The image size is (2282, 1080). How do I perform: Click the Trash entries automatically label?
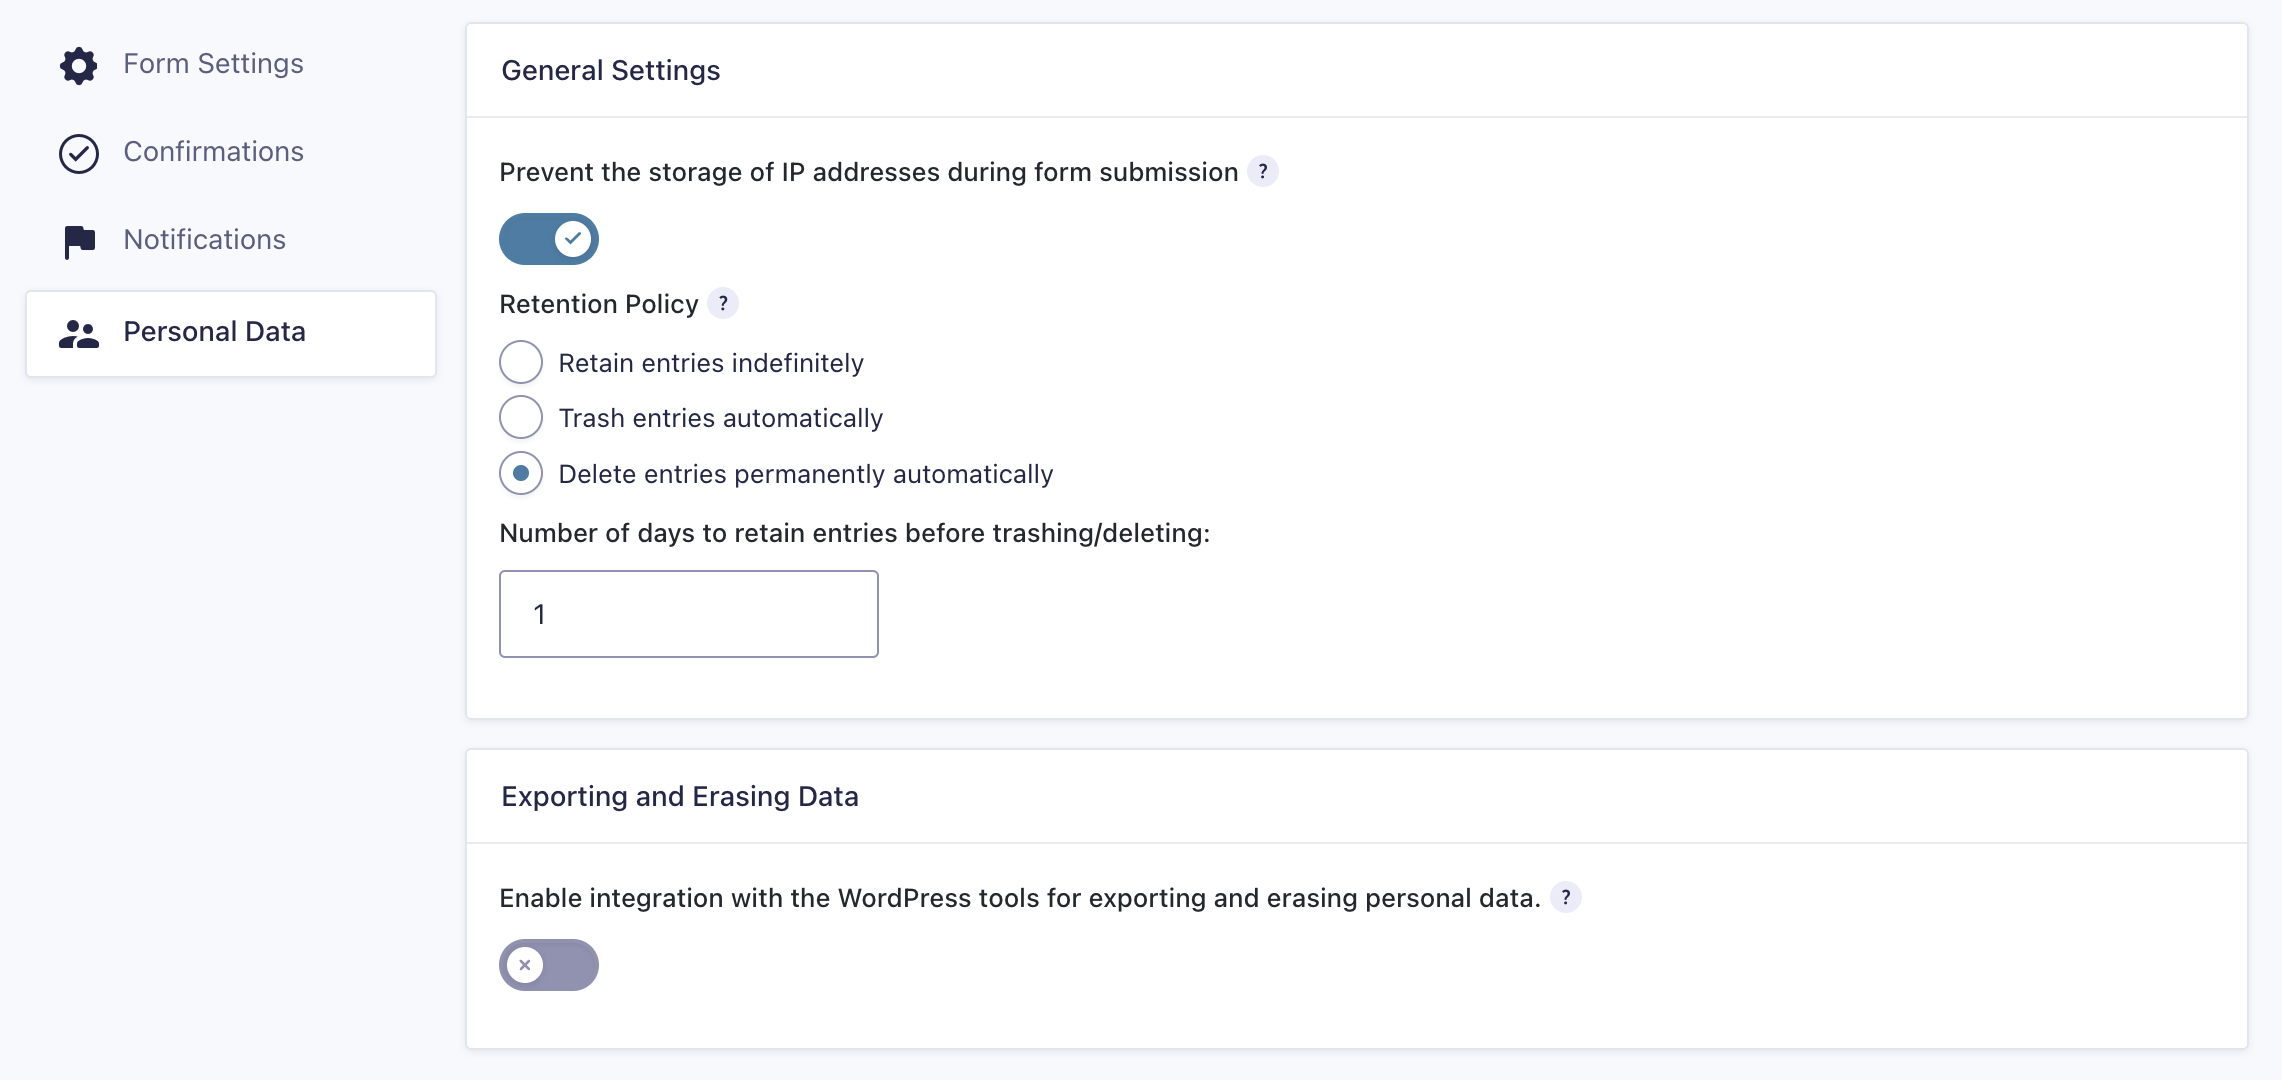(720, 418)
